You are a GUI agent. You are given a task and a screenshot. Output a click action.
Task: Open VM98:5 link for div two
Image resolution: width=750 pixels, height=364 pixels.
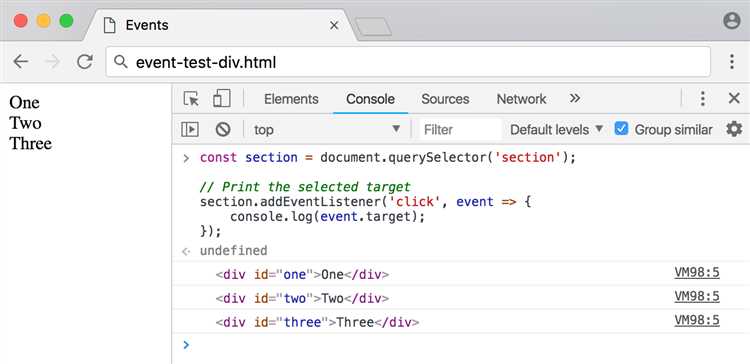click(697, 296)
